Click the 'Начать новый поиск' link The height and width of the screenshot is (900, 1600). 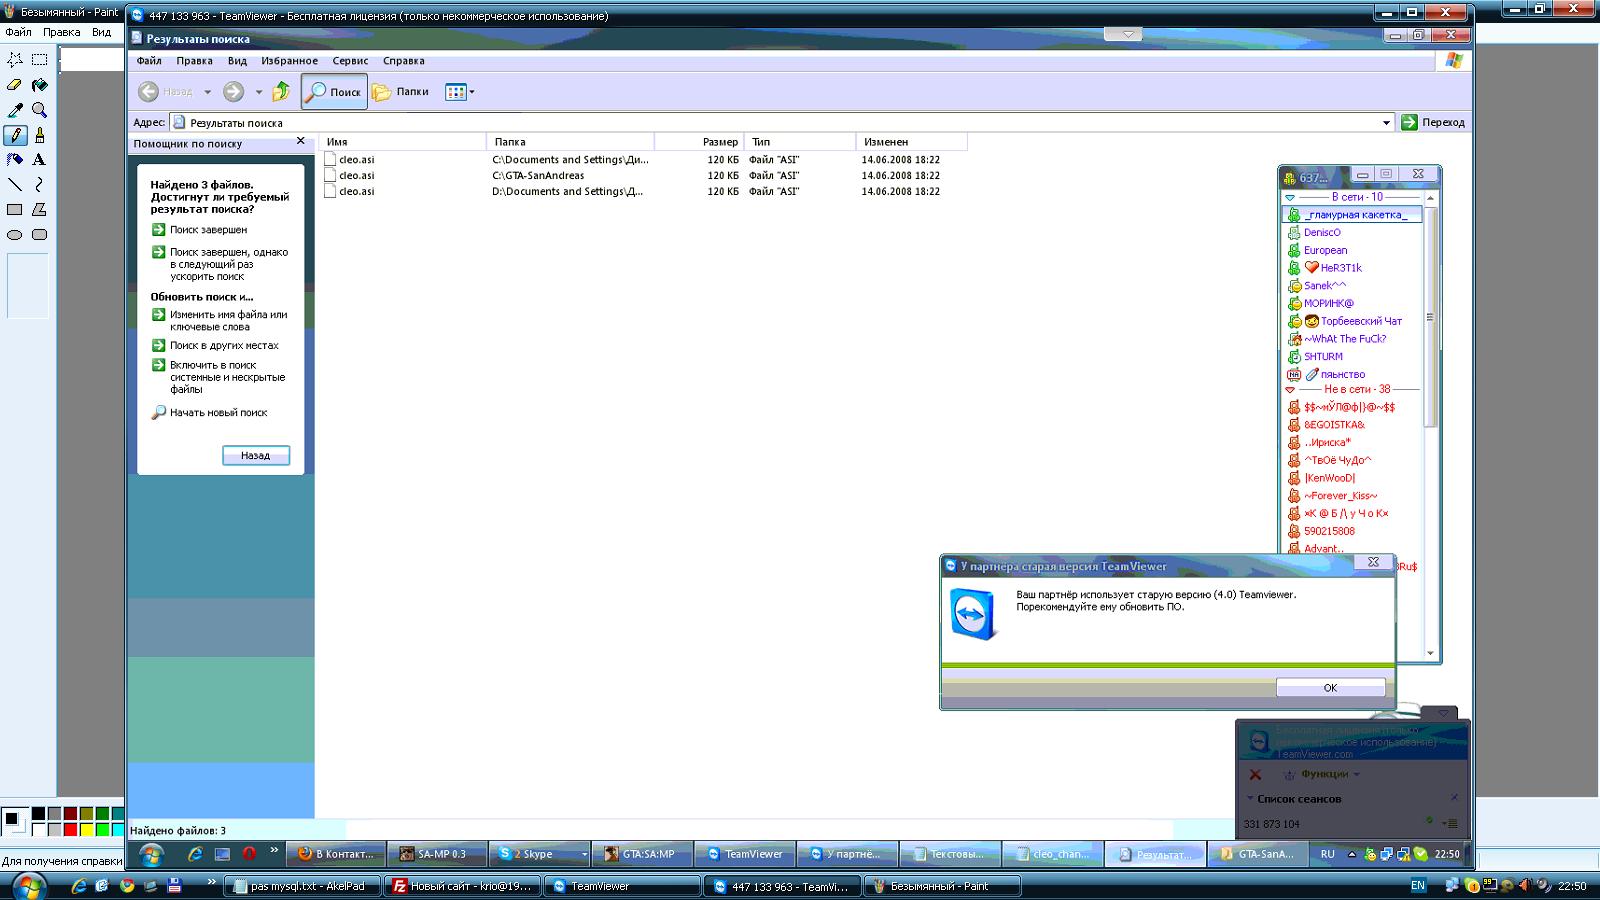tap(218, 412)
